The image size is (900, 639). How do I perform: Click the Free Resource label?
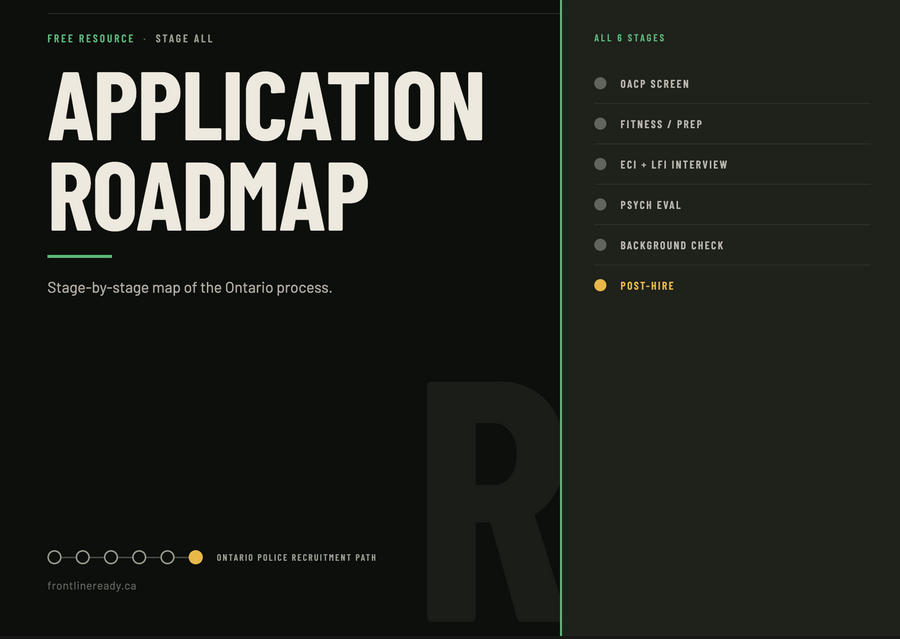coord(91,38)
